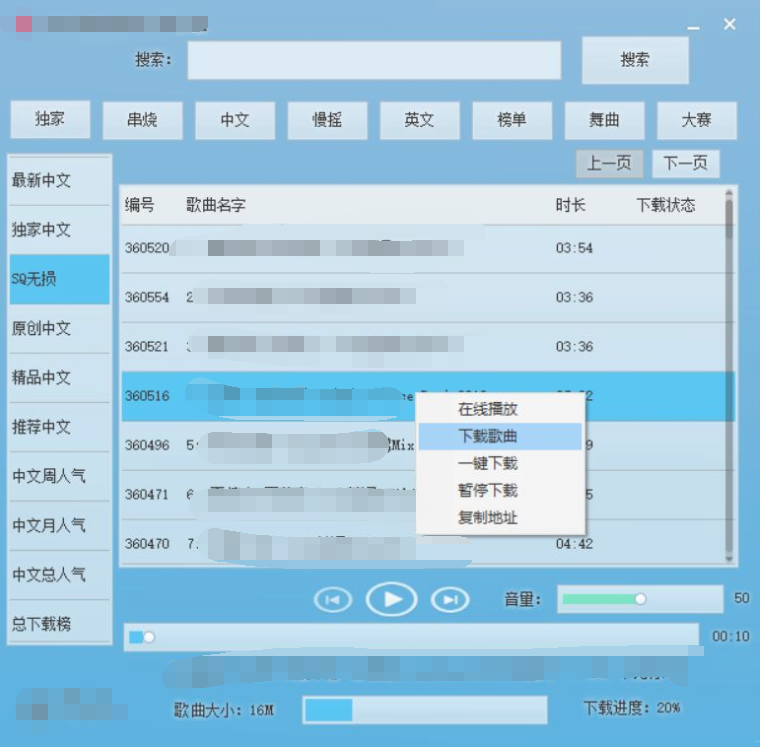Open 中文周人气 sidebar list
The width and height of the screenshot is (761, 747).
(58, 476)
